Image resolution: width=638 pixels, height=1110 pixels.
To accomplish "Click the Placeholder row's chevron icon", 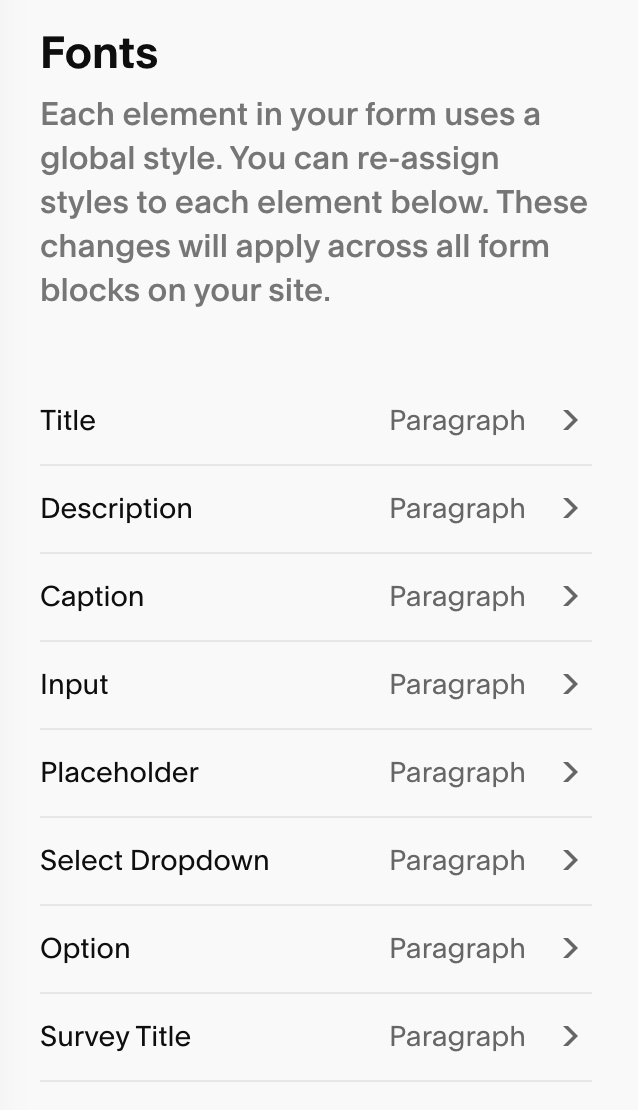I will point(571,772).
